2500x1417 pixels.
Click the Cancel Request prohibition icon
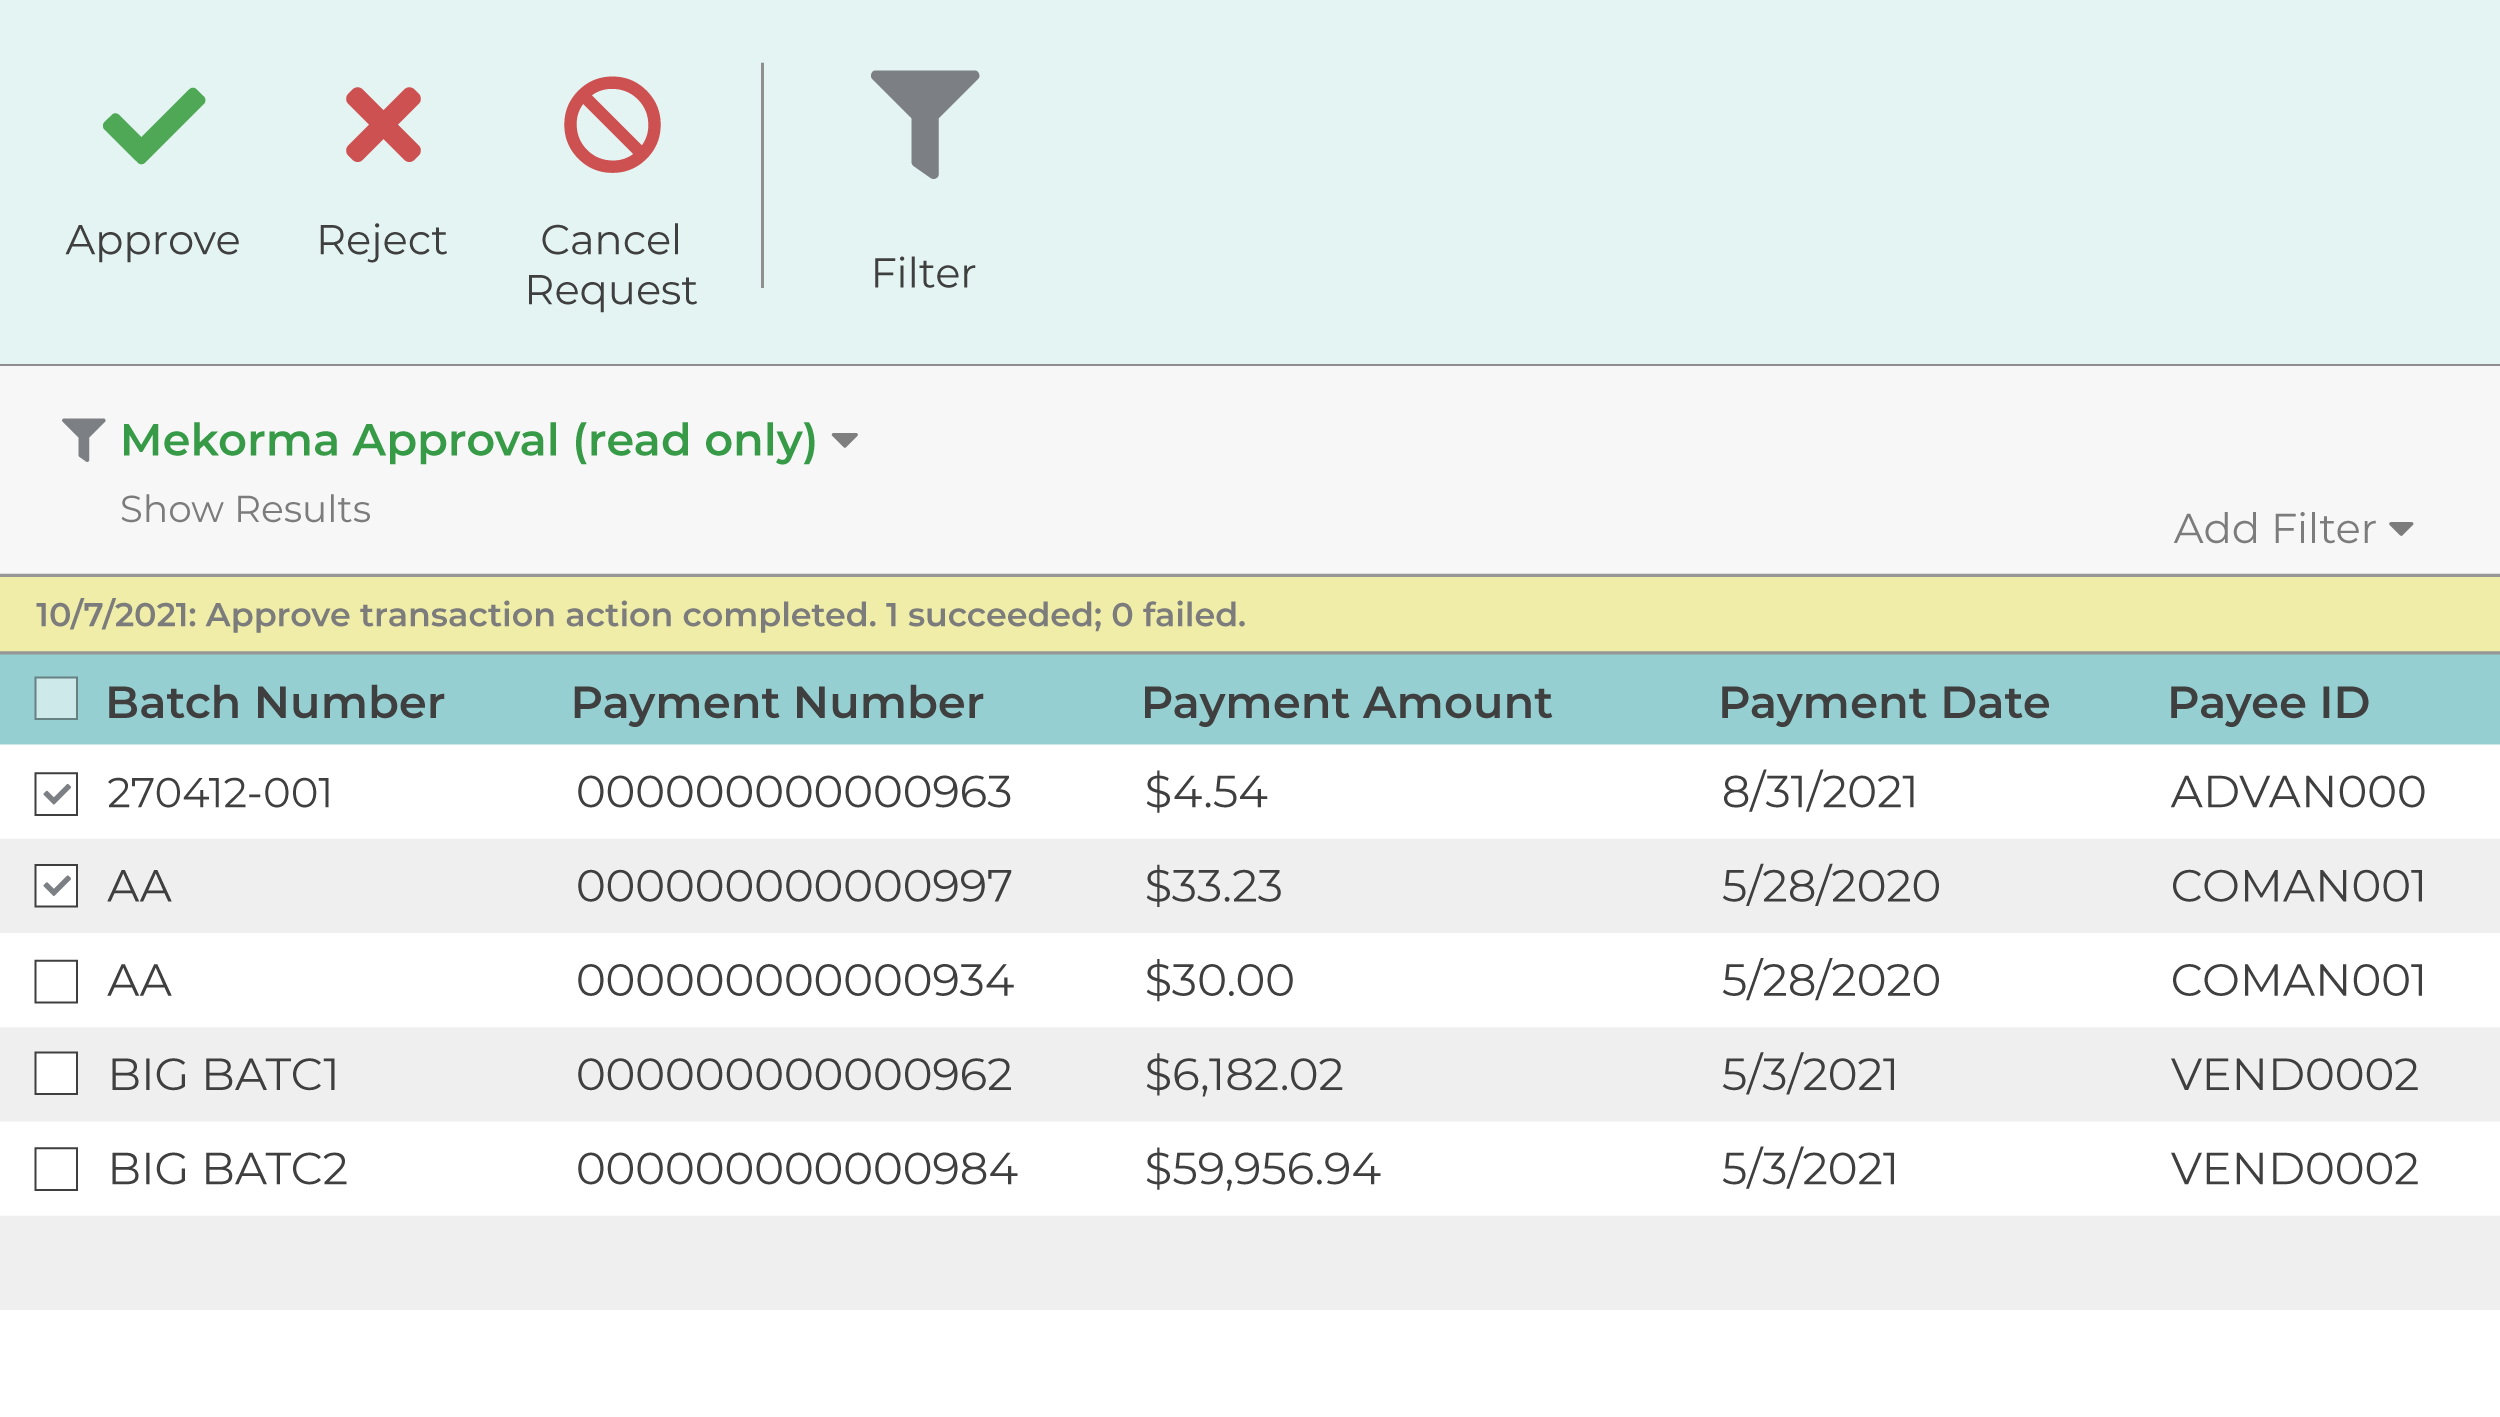(x=612, y=125)
